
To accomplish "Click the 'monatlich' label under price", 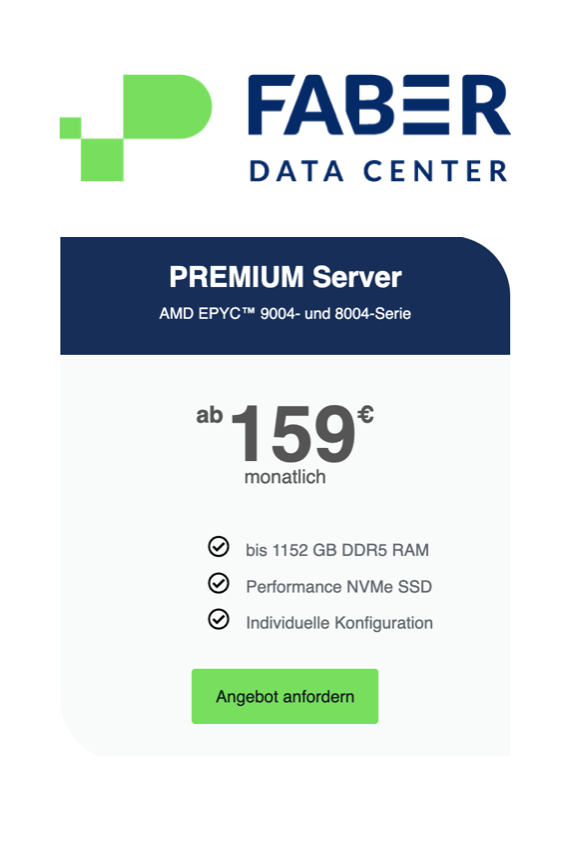I will 285,477.
